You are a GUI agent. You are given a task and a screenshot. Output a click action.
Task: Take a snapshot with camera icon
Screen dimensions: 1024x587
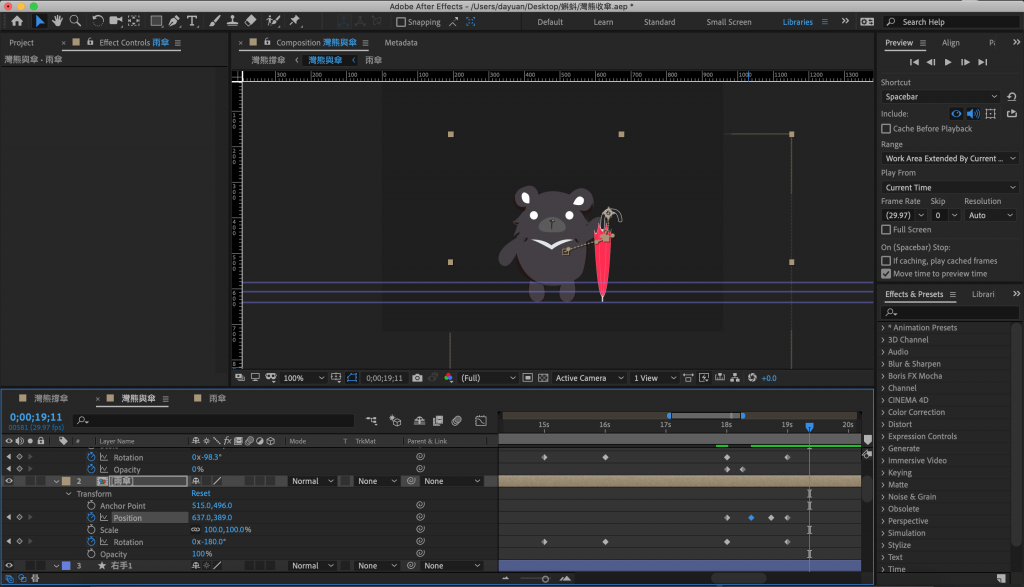tap(417, 377)
